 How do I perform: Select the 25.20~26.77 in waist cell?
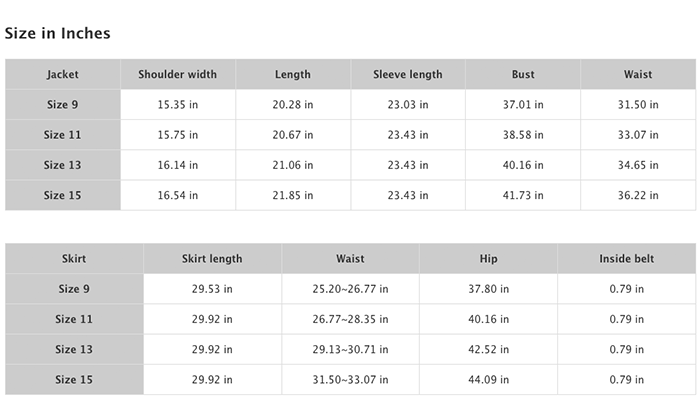pos(350,289)
